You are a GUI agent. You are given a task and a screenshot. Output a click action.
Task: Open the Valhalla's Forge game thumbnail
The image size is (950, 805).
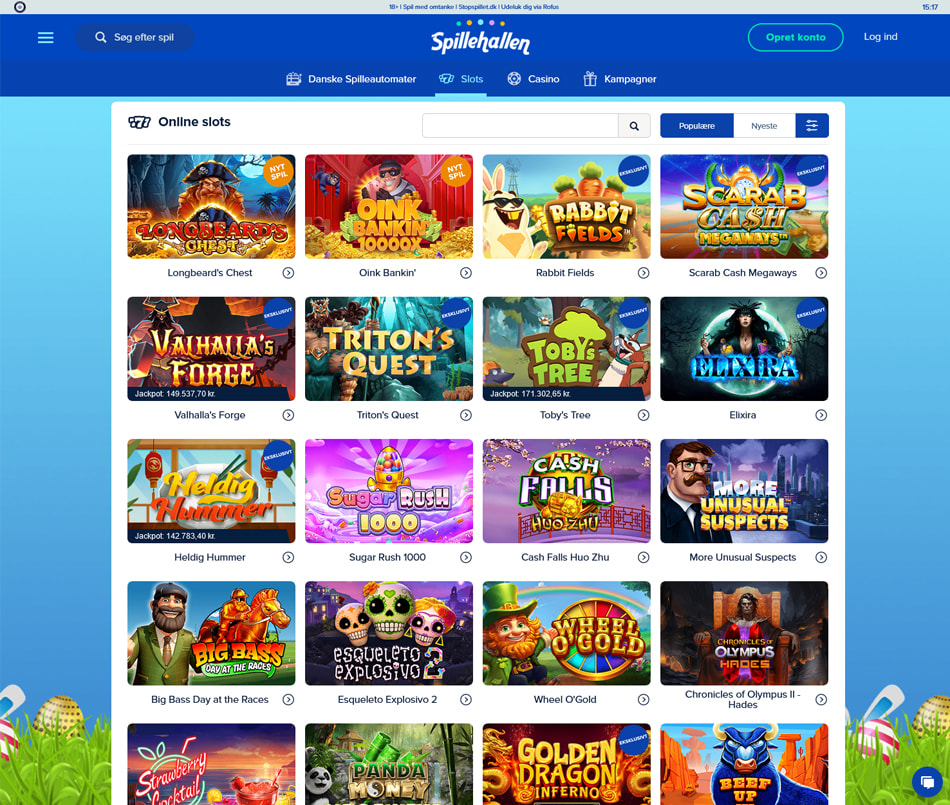click(x=211, y=349)
